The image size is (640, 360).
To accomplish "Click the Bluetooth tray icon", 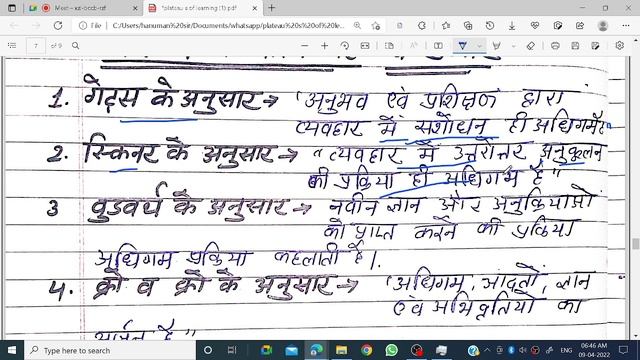I will pos(511,350).
